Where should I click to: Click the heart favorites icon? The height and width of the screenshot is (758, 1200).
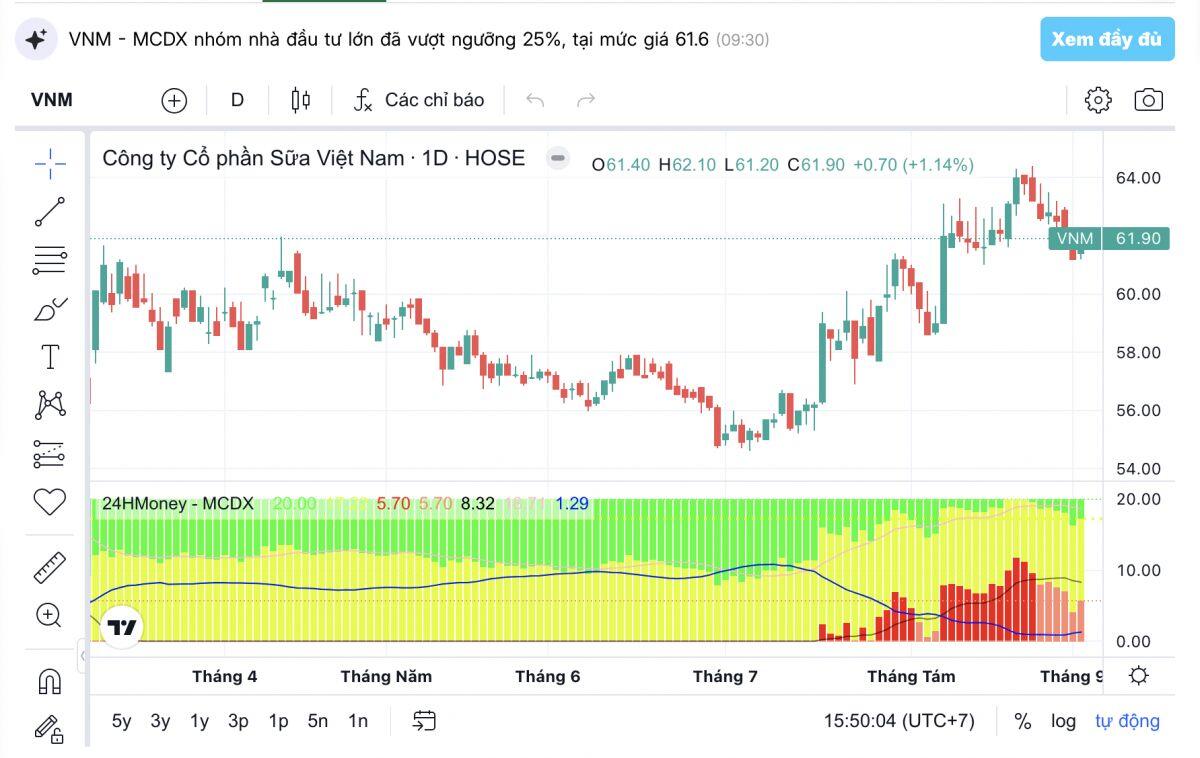(50, 502)
